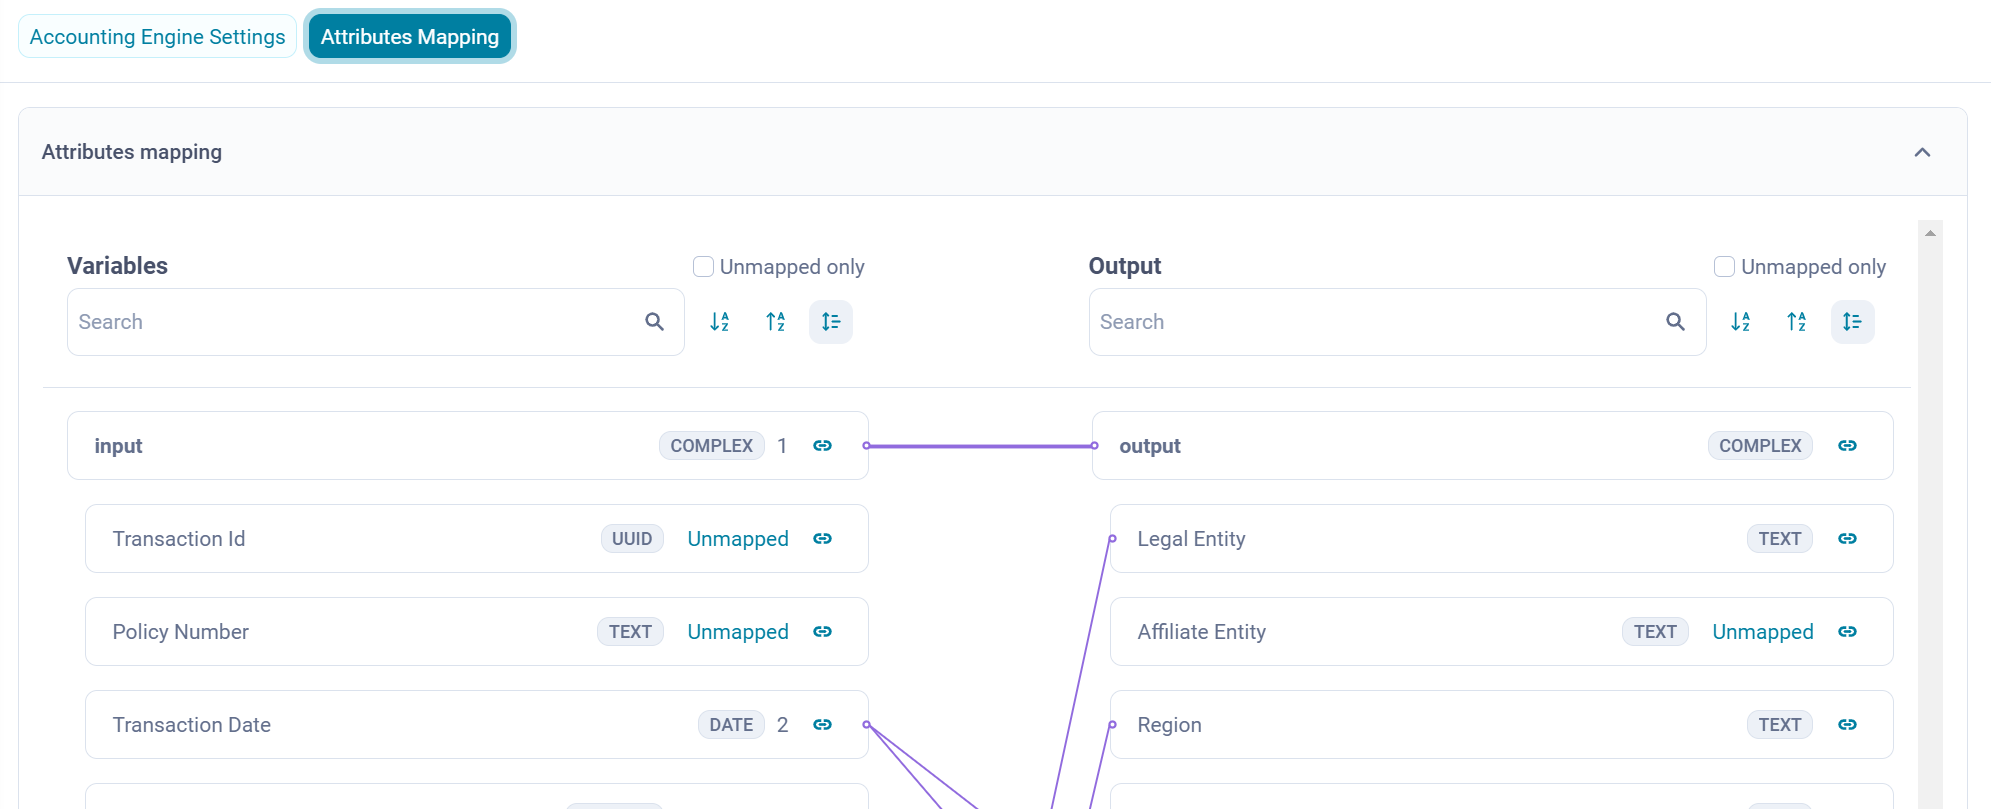Click link icon on Legal Entity row

(x=1847, y=539)
